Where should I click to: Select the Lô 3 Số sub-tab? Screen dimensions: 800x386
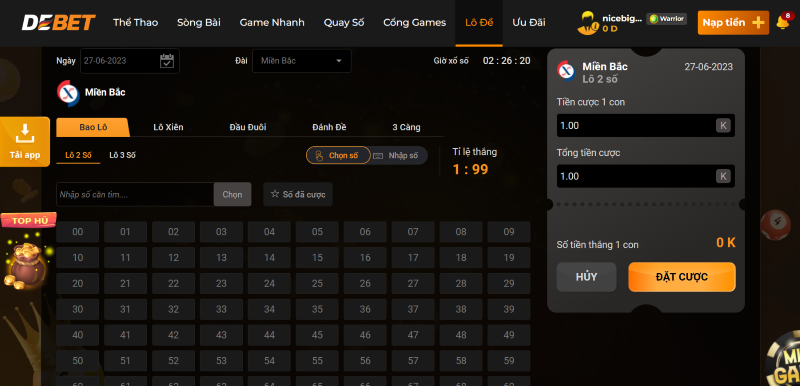coord(122,156)
